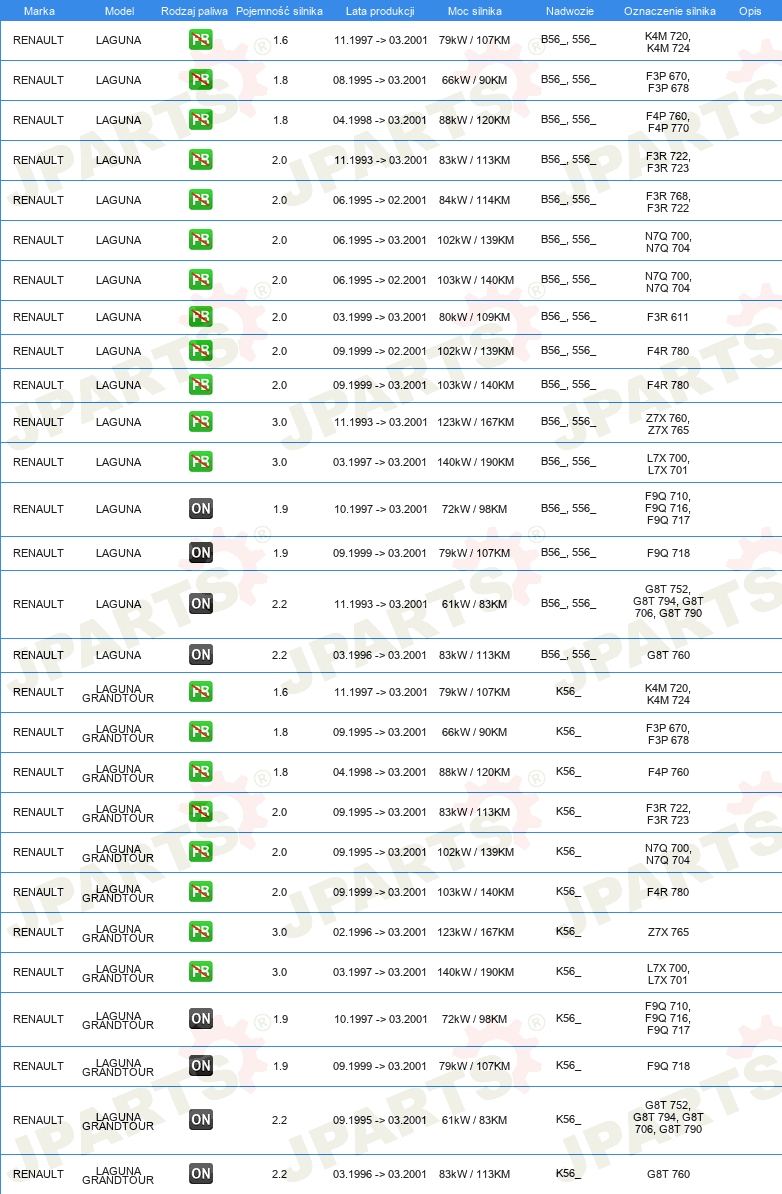782x1194 pixels.
Task: Click the ON icon for Grandtour K56_ G8T 760
Action: click(201, 1174)
